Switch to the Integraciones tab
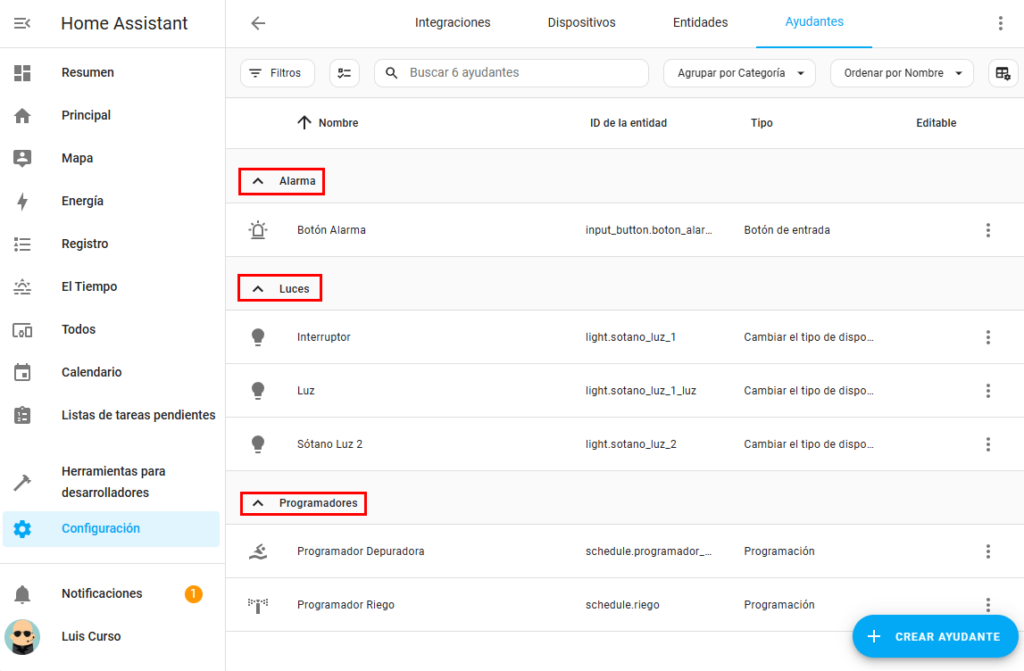The height and width of the screenshot is (671, 1024). coord(452,23)
